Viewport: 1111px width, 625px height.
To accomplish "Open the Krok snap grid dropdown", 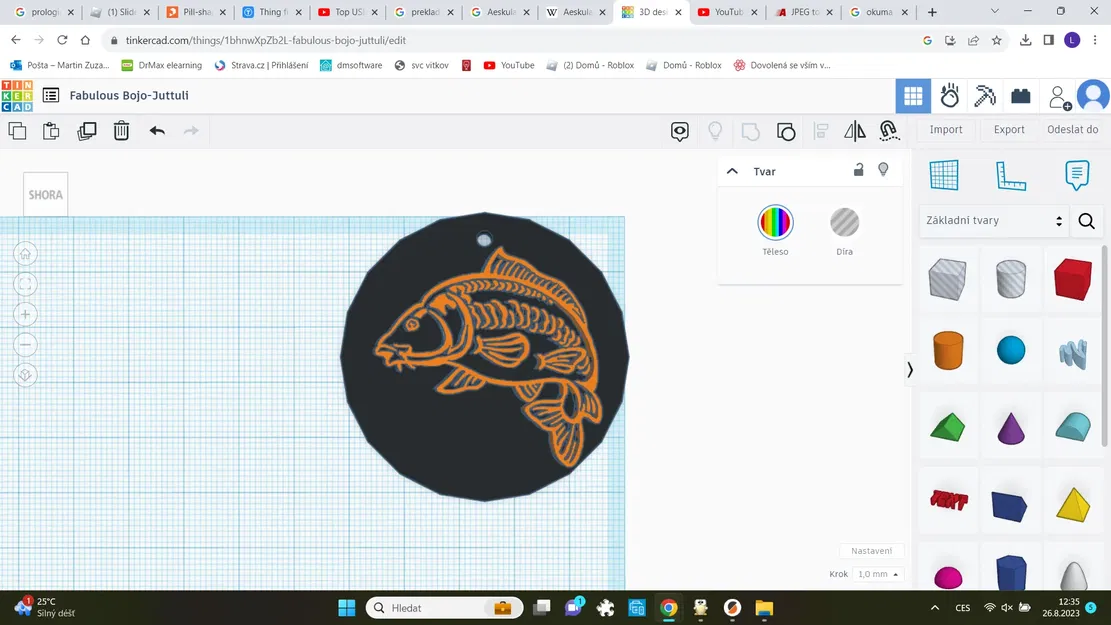I will click(877, 574).
